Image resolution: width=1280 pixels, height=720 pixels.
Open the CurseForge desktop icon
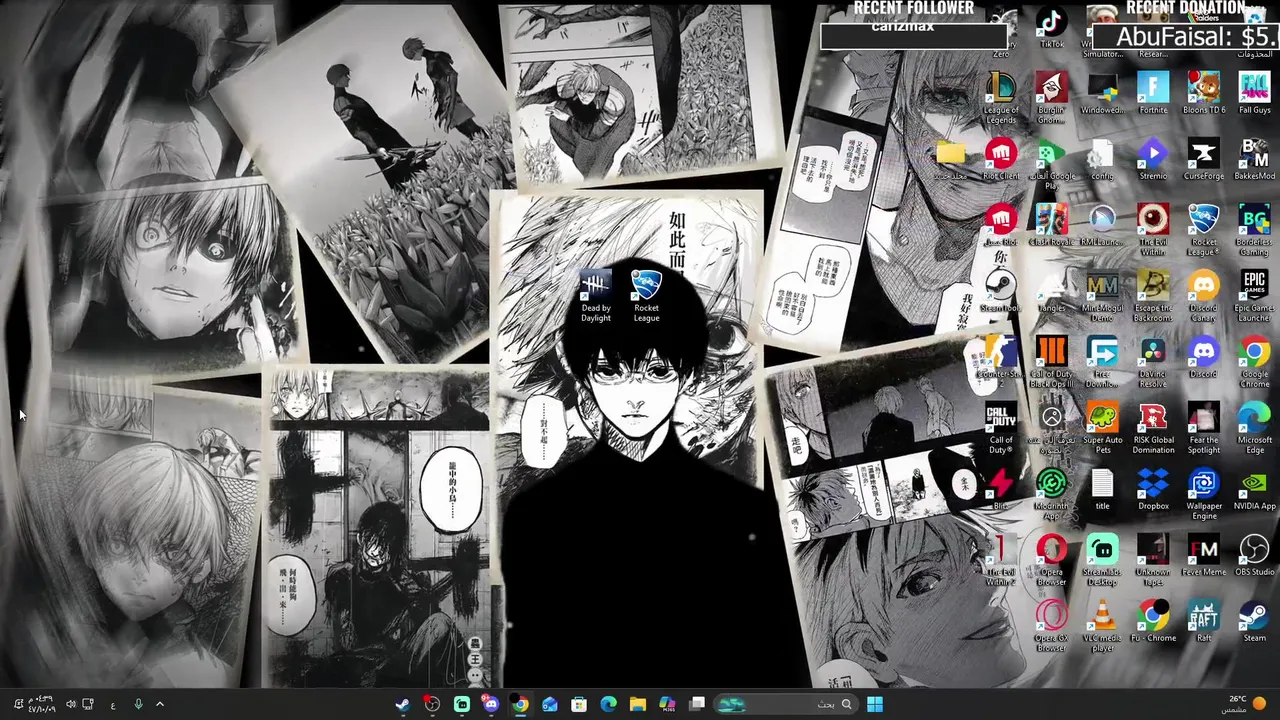[x=1204, y=160]
